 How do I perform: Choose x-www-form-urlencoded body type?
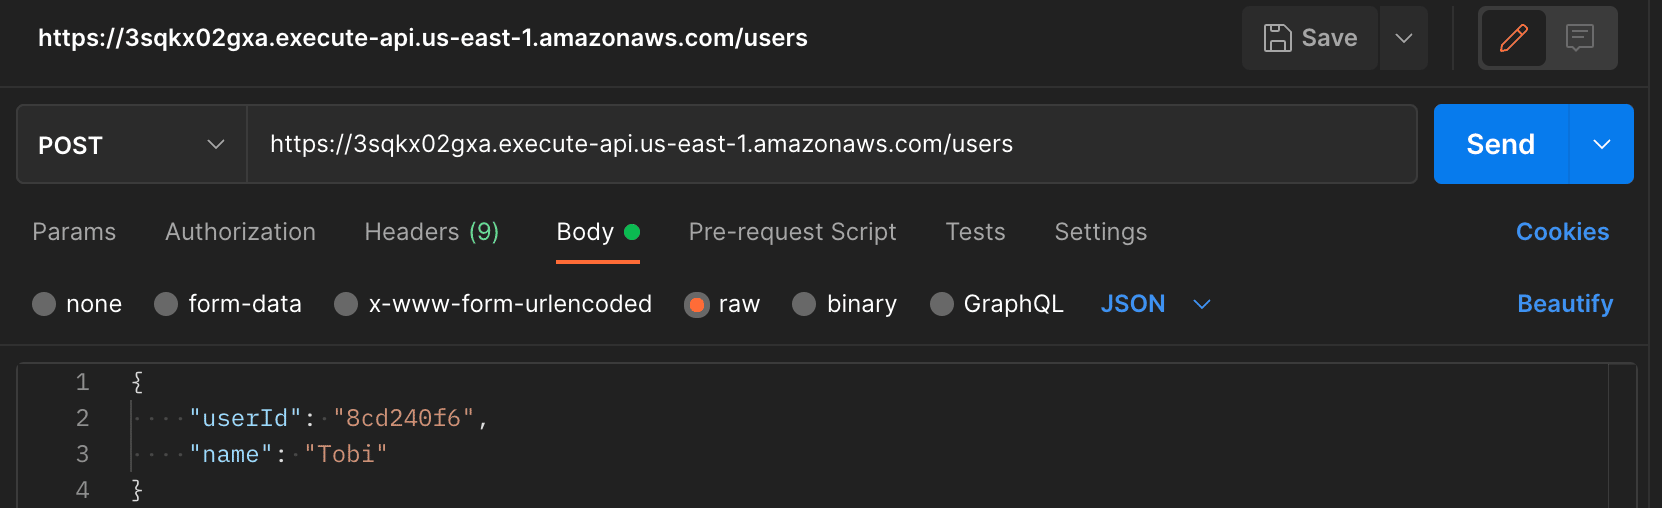click(346, 304)
